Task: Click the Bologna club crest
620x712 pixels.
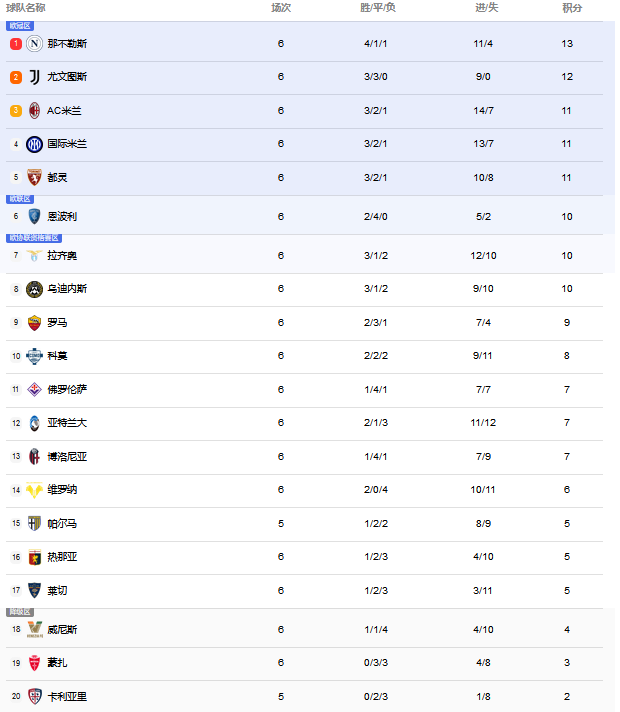Action: [x=35, y=457]
